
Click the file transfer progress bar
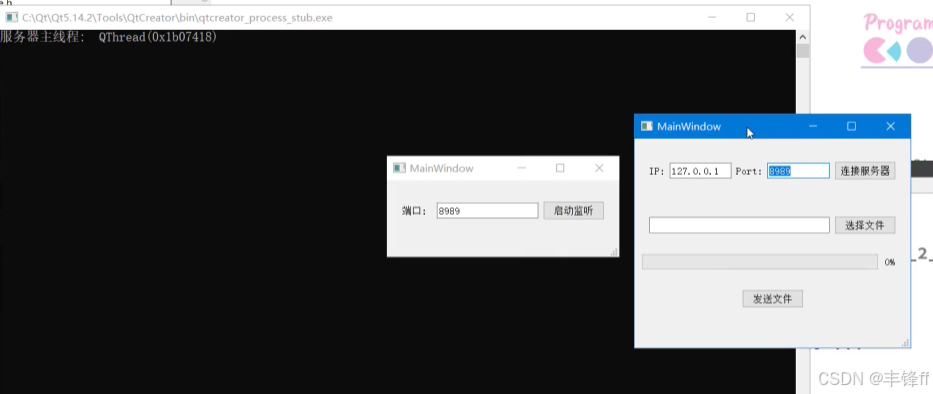click(760, 262)
